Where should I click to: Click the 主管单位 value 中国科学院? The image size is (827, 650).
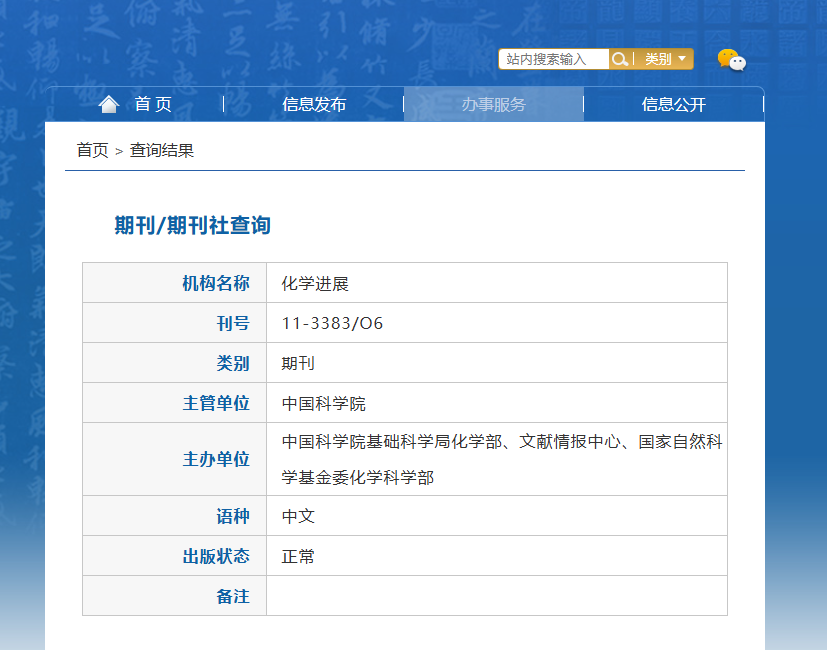[x=323, y=404]
